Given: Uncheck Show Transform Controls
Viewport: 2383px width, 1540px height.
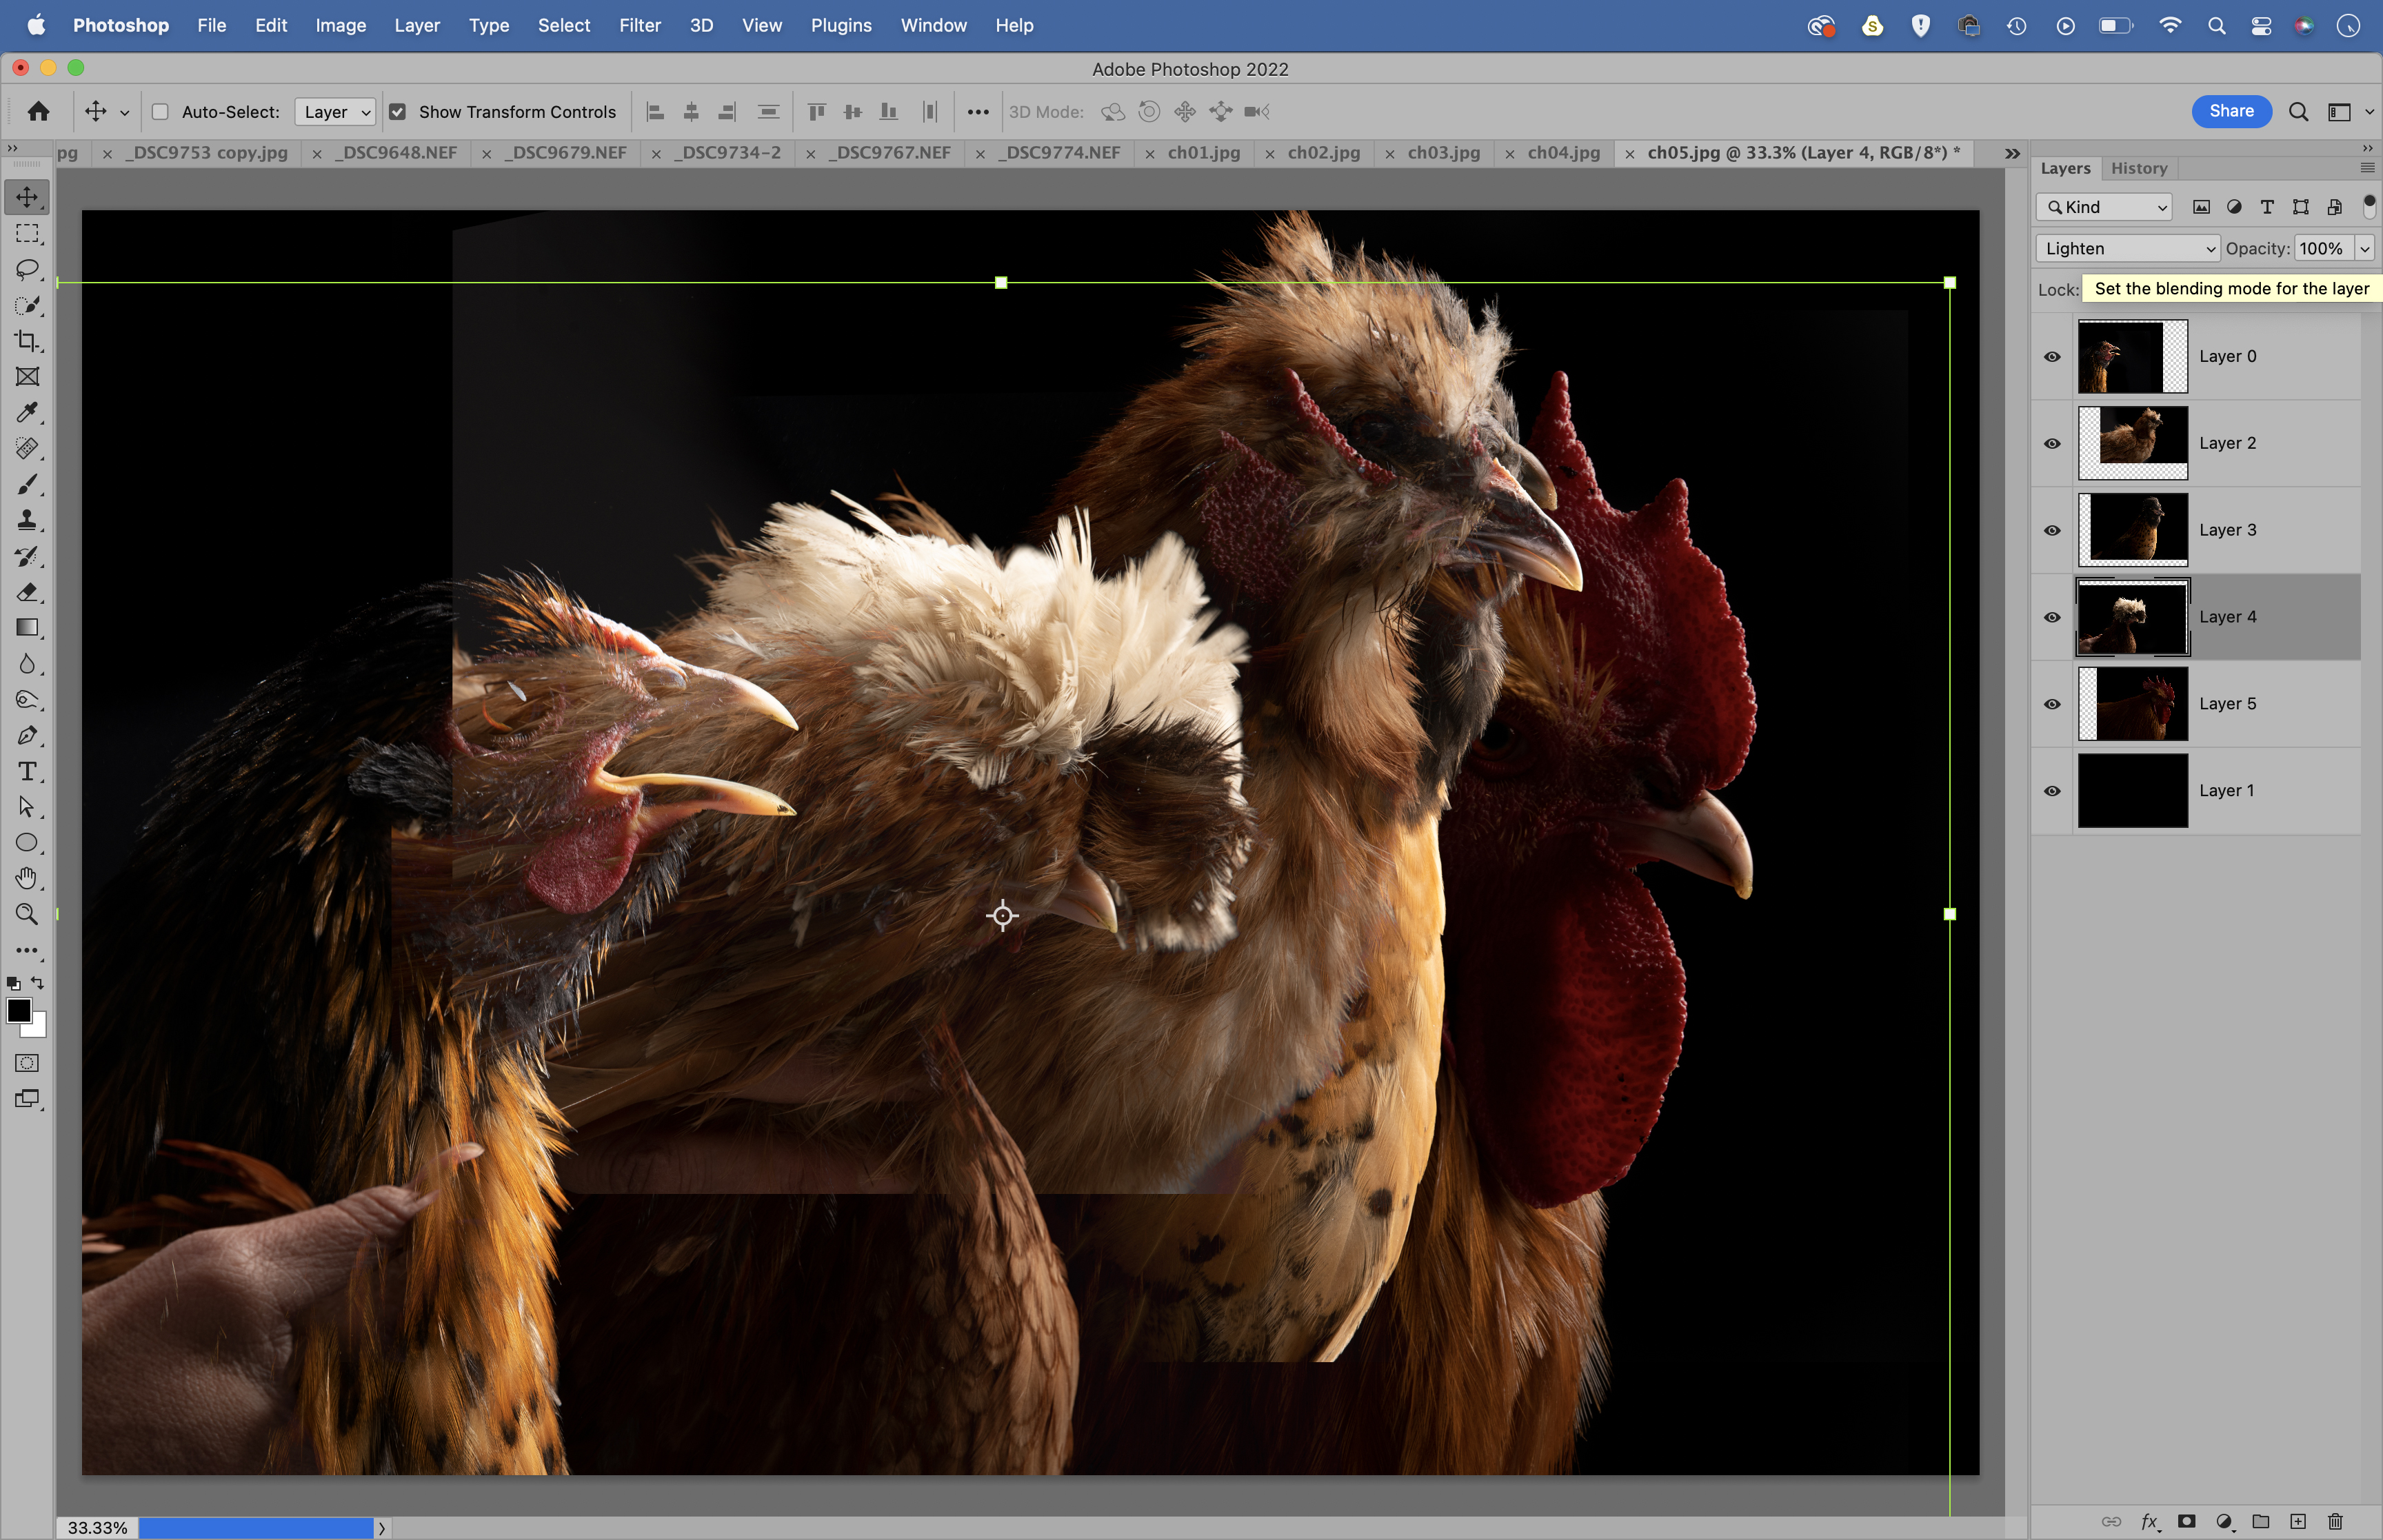Looking at the screenshot, I should [397, 112].
